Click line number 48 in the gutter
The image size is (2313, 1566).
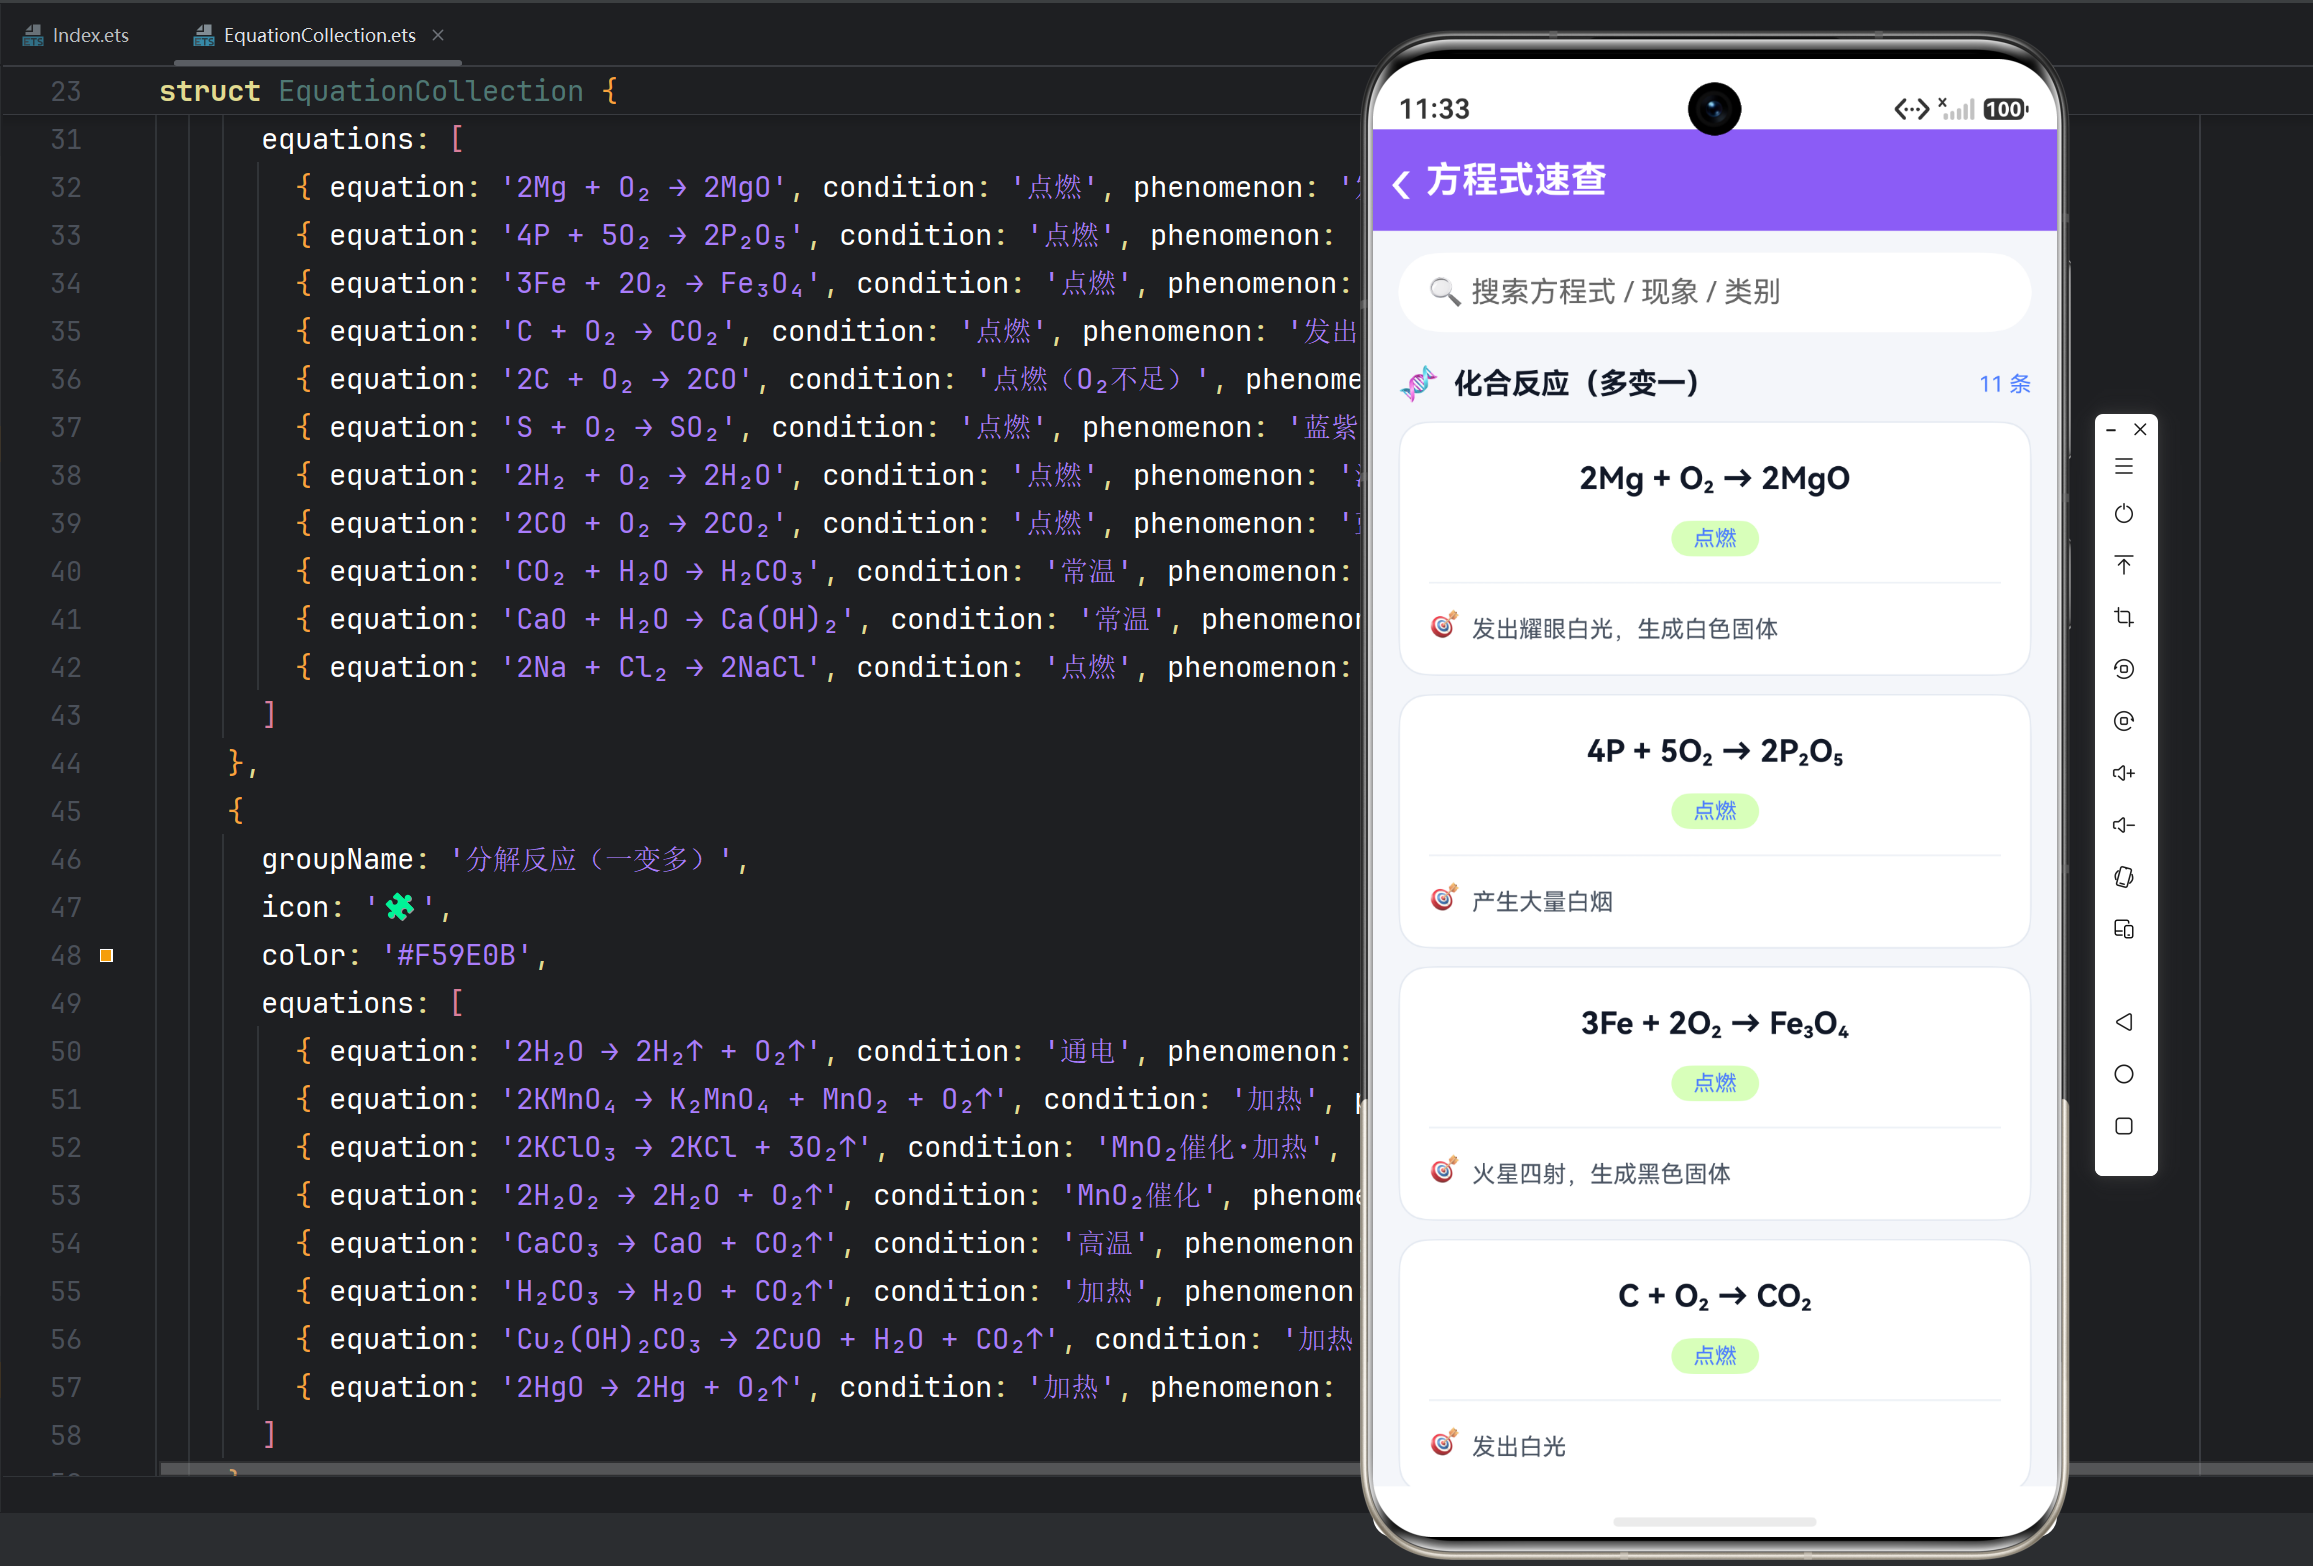(x=66, y=955)
